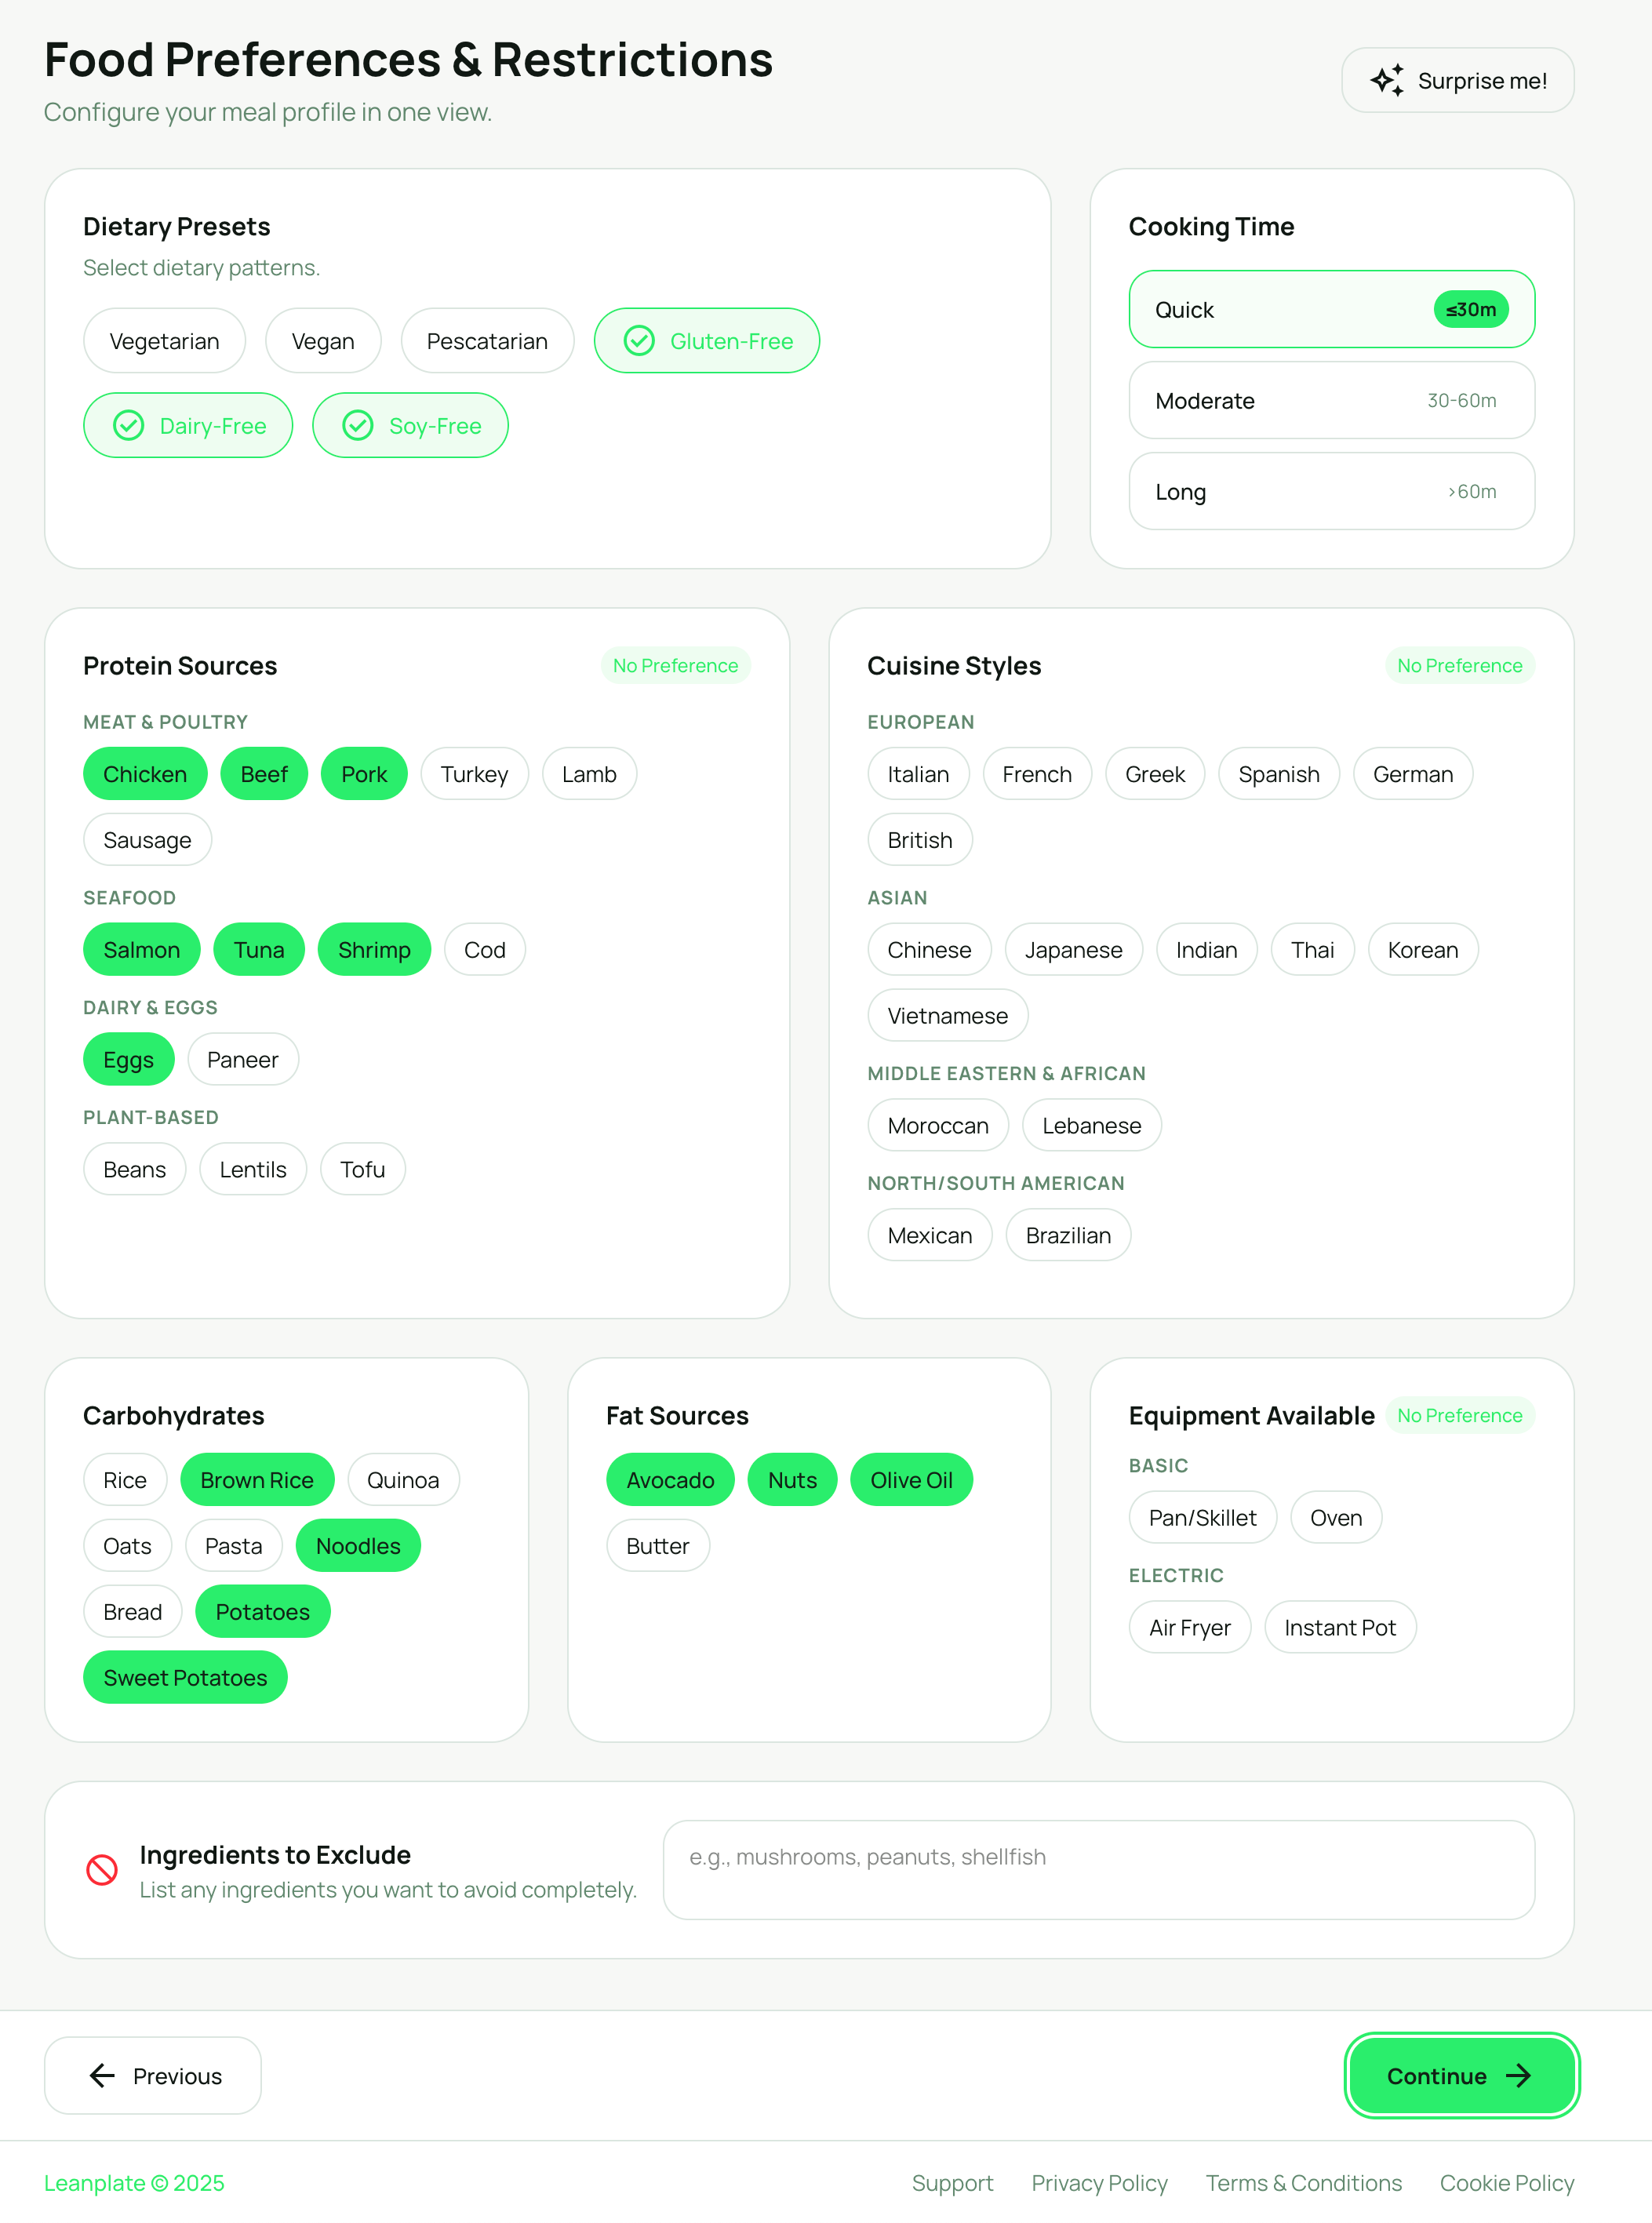Choose Moderate 30-60m cooking time

pos(1331,401)
